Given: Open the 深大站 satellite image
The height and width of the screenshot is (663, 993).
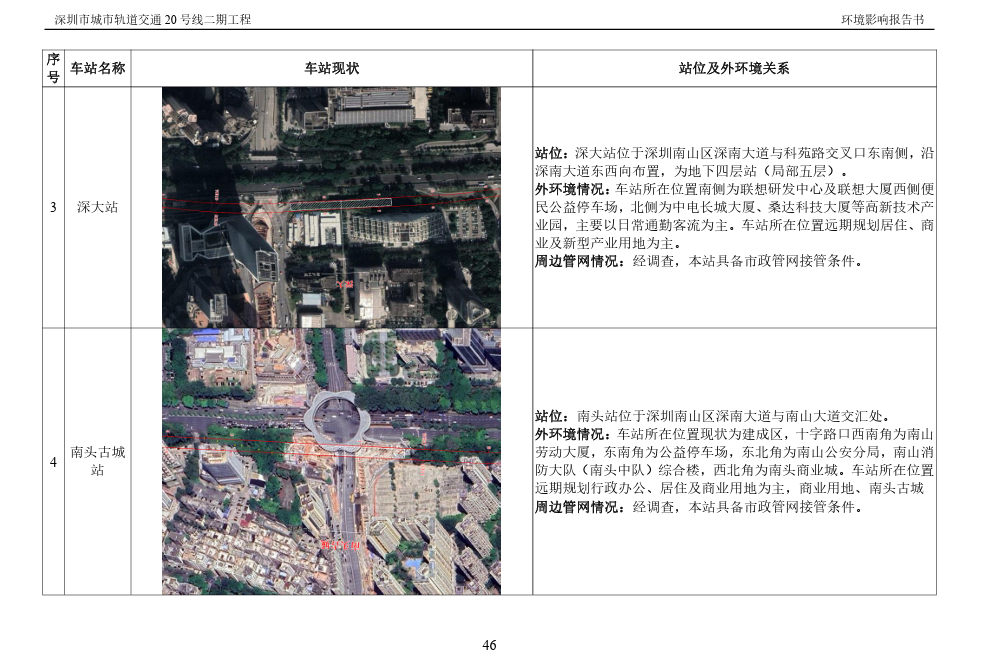Looking at the screenshot, I should tap(331, 207).
